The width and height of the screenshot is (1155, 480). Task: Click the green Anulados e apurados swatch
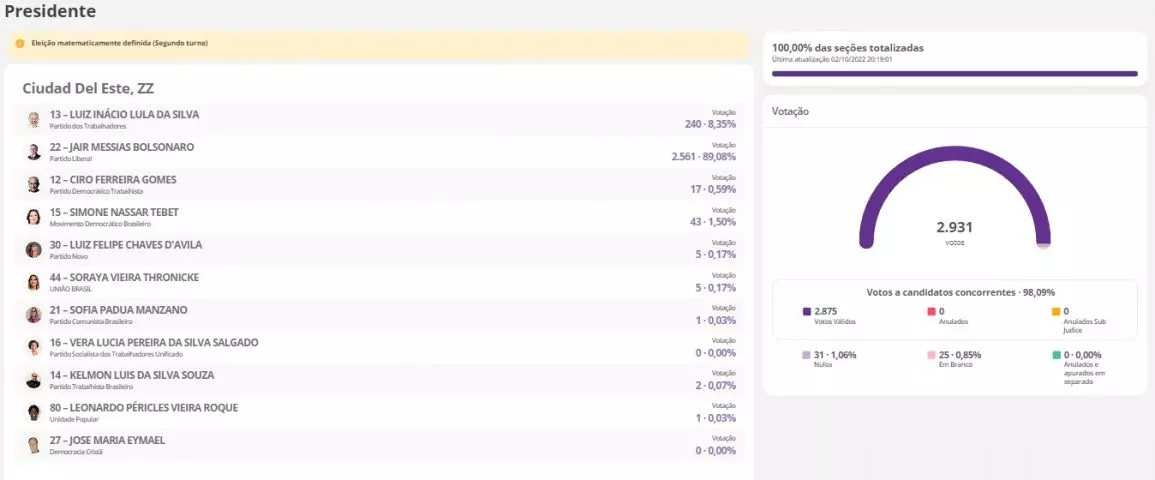point(1055,355)
